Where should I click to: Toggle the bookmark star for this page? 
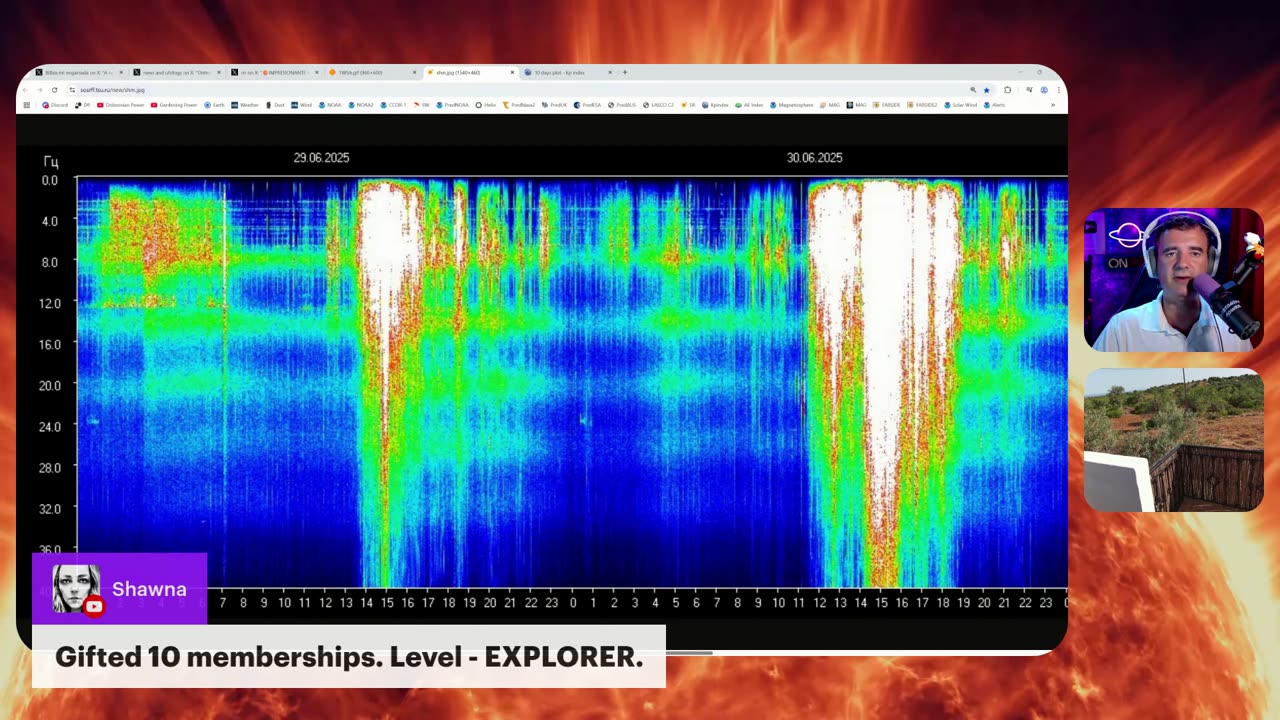point(986,89)
